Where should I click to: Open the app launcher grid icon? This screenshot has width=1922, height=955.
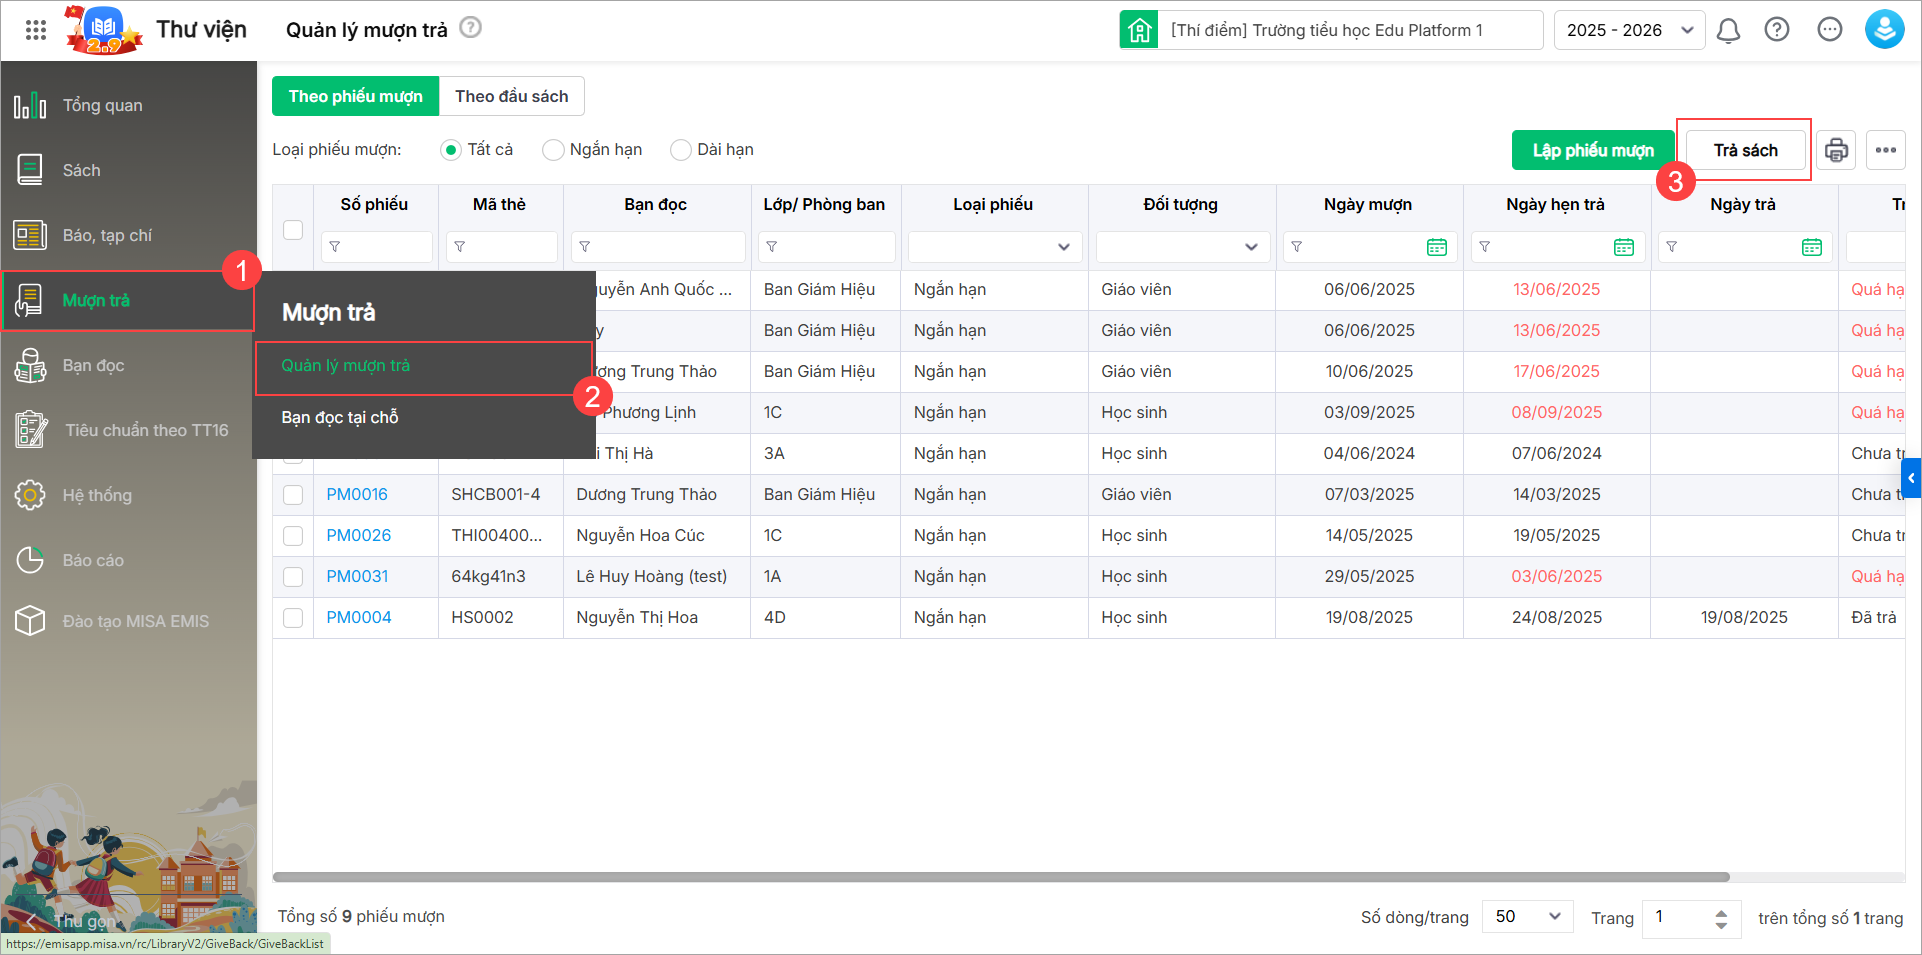coord(36,30)
